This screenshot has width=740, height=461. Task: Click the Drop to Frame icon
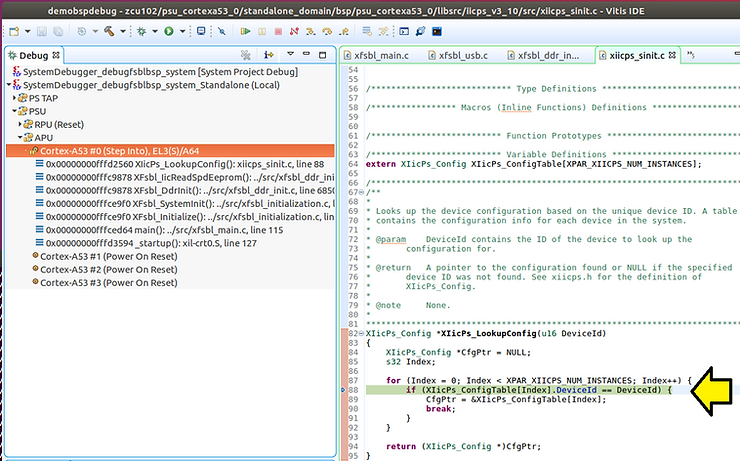pyautogui.click(x=367, y=31)
